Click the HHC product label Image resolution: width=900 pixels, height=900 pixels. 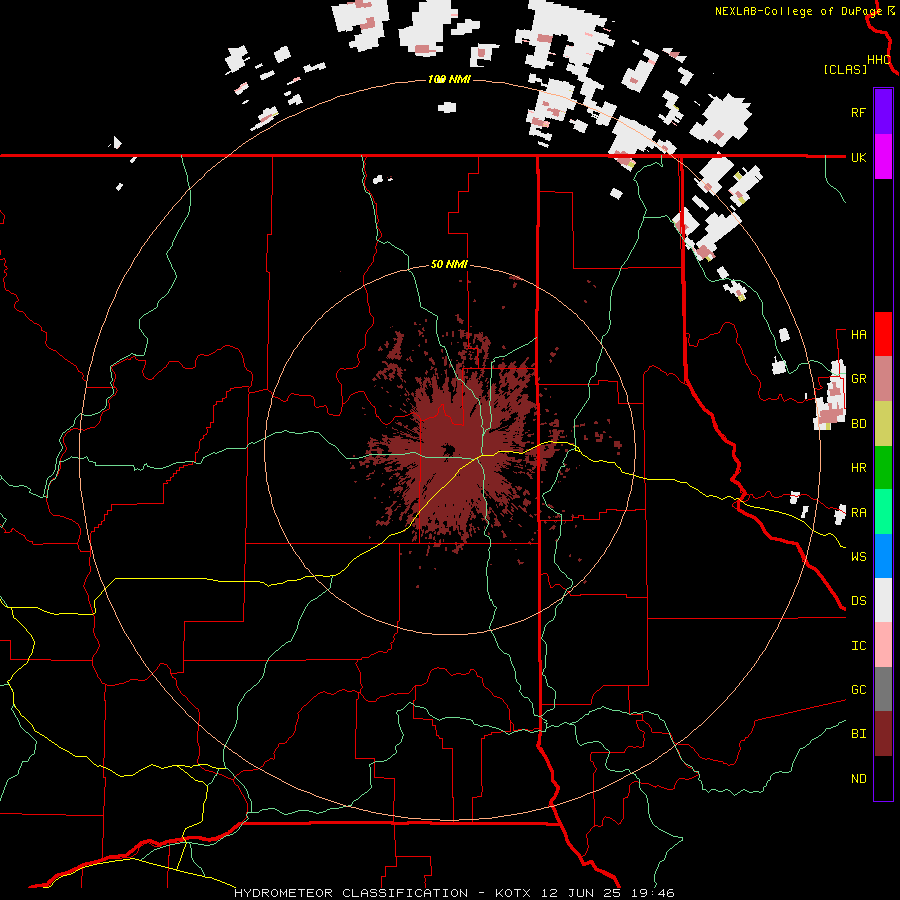tap(878, 60)
